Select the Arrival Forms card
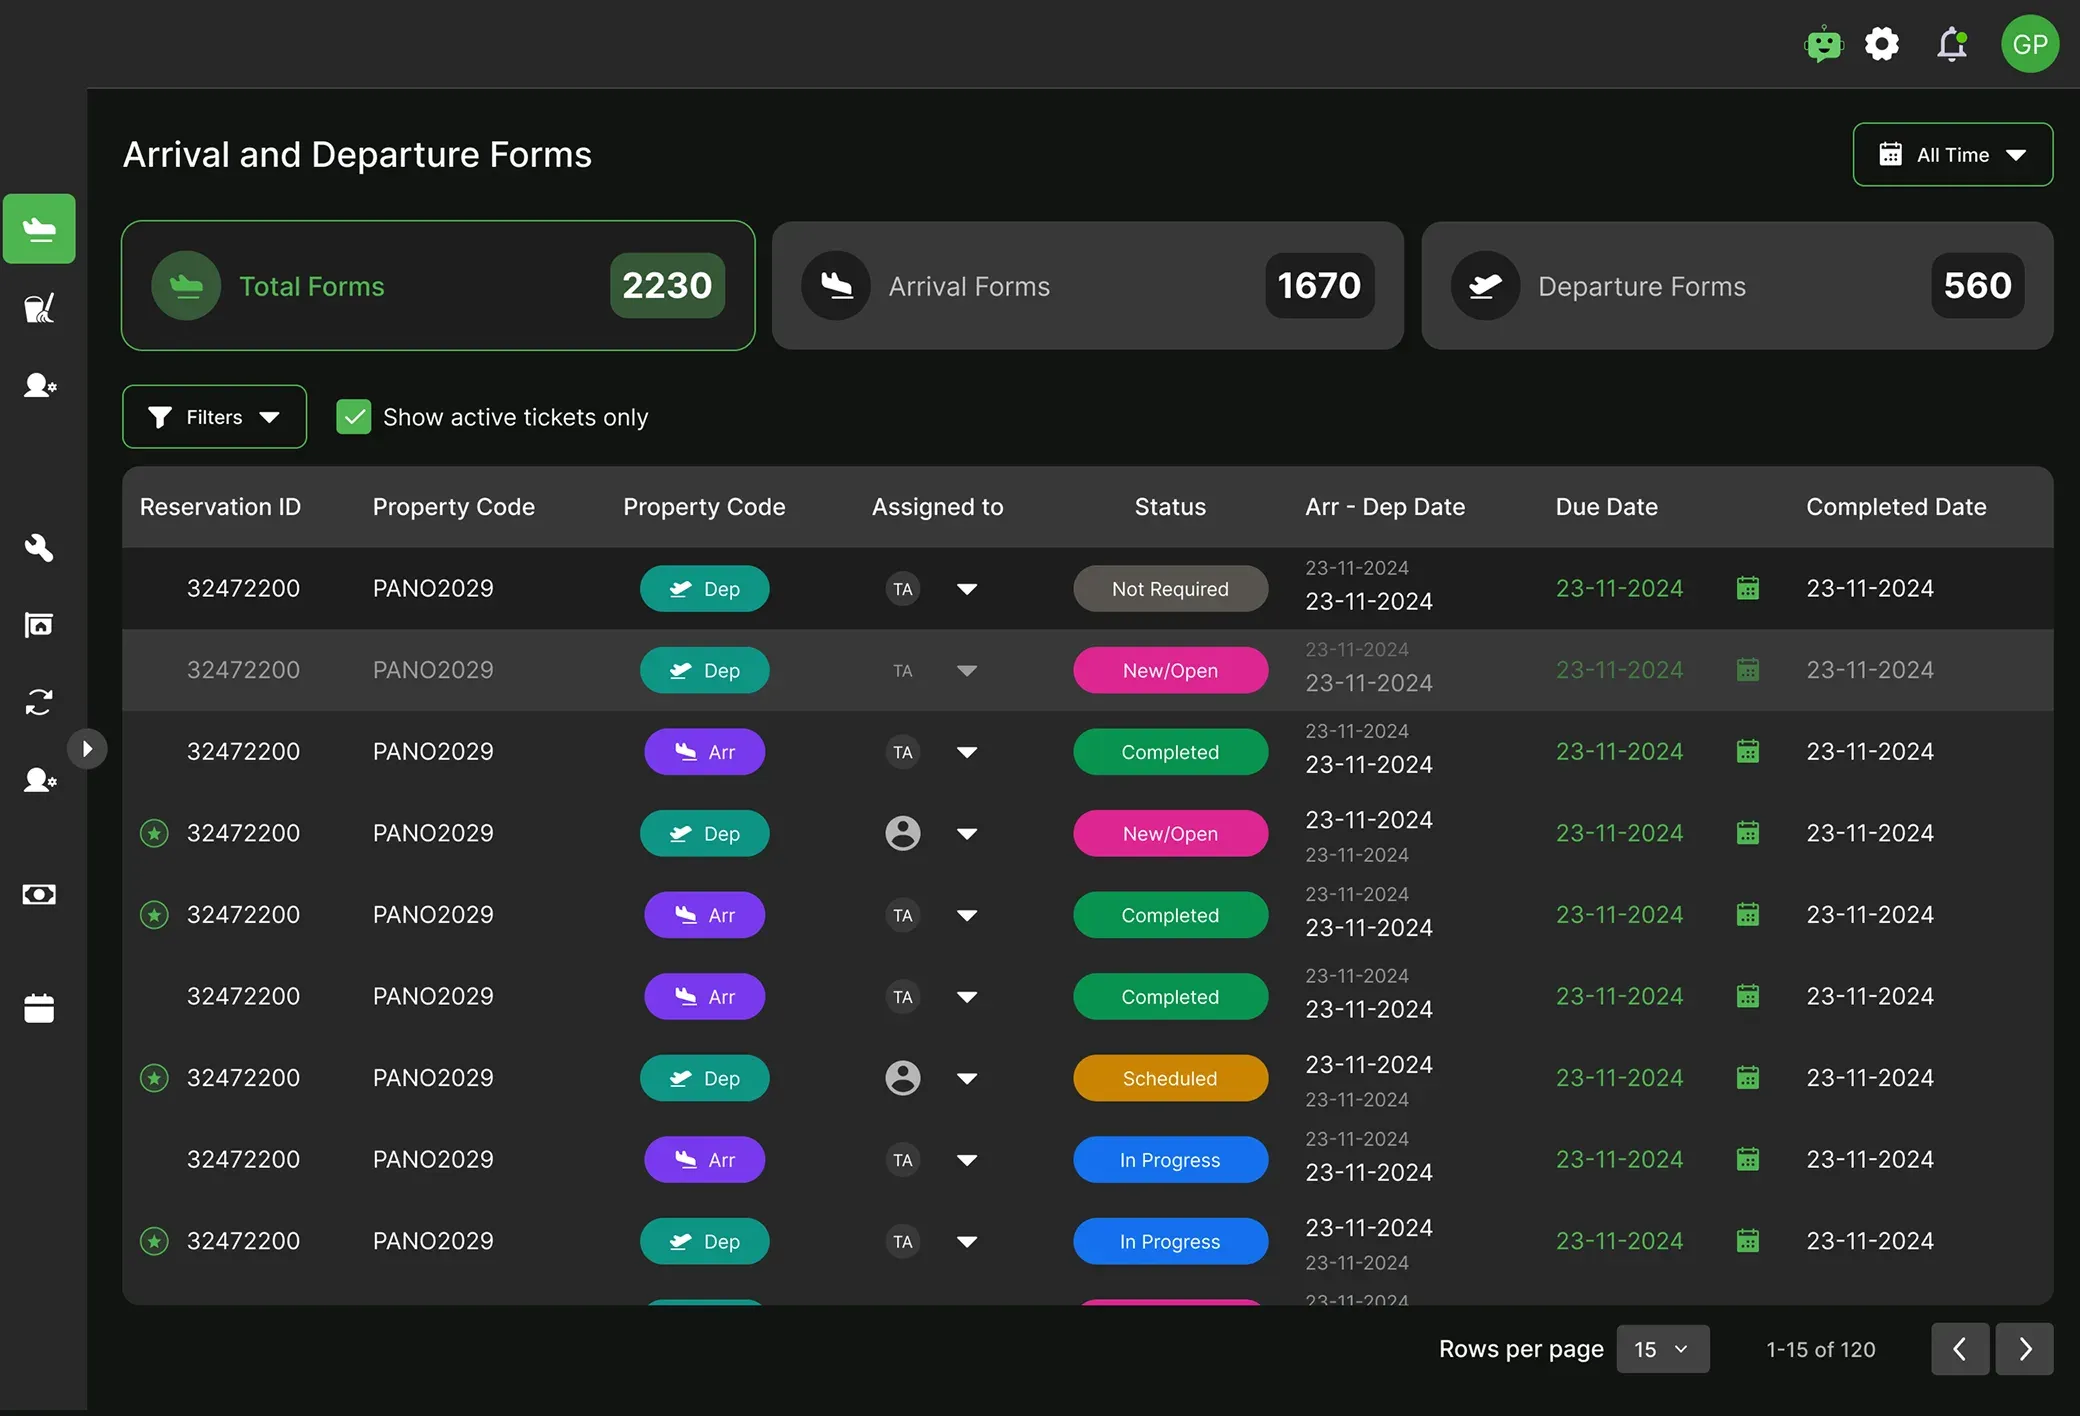Viewport: 2080px width, 1416px height. point(1088,286)
